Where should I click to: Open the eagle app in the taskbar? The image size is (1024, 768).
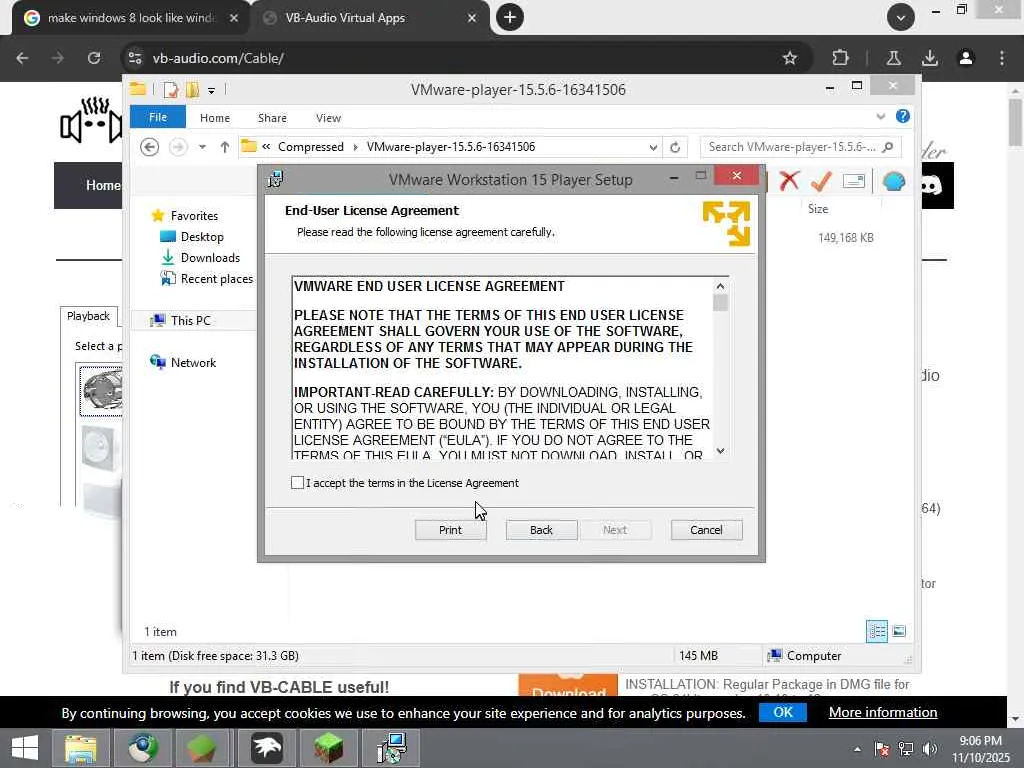pyautogui.click(x=267, y=748)
